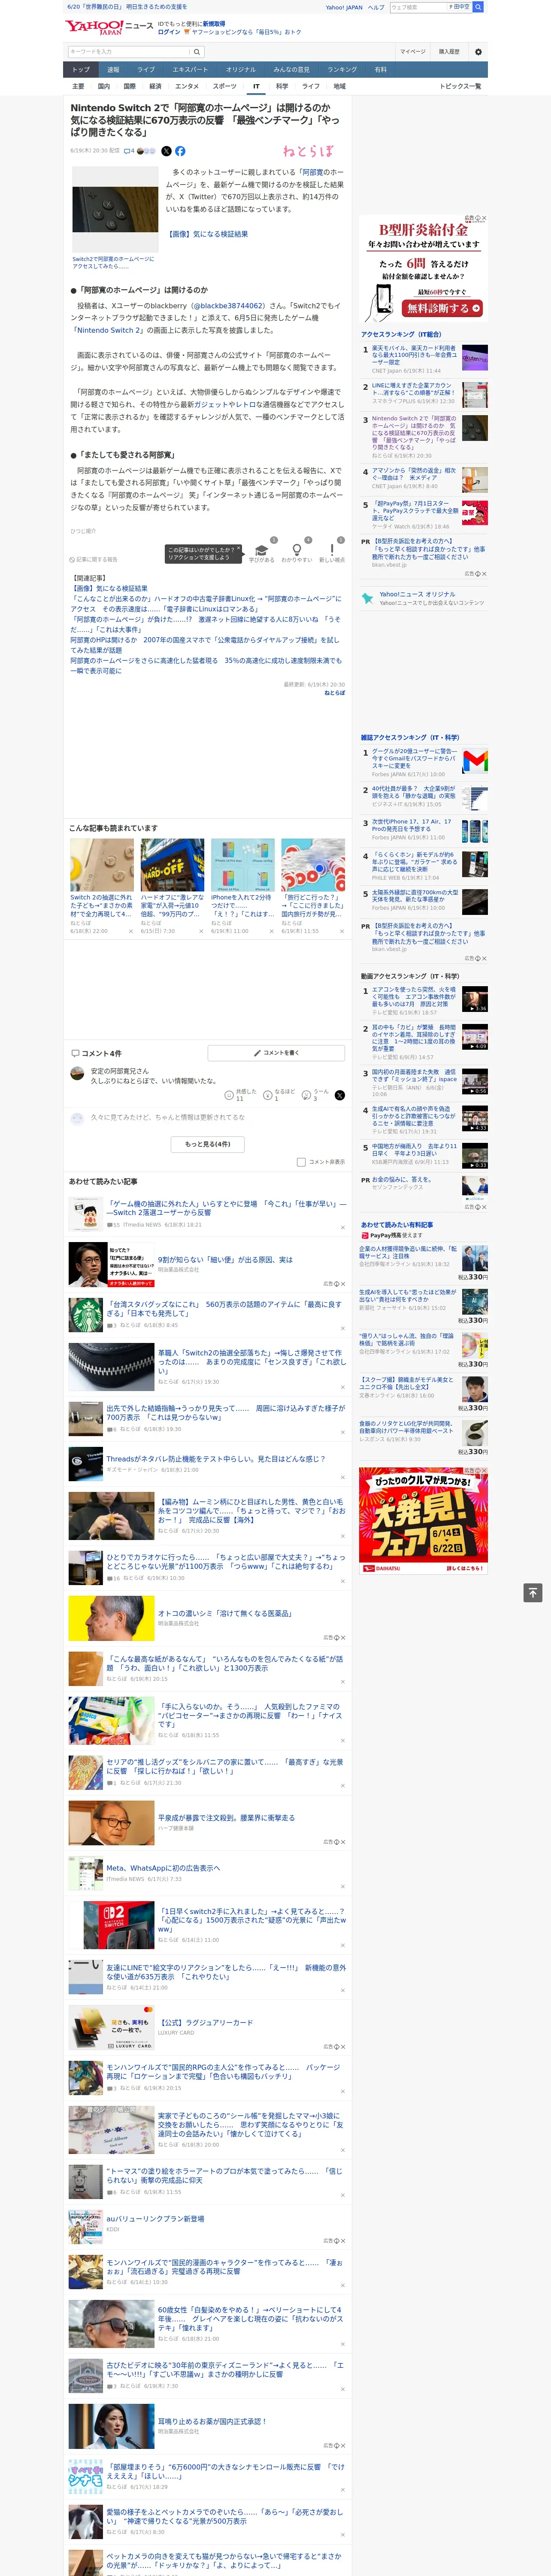This screenshot has width=551, height=2576.
Task: Click もっと見る(4件) button
Action: click(x=208, y=1144)
